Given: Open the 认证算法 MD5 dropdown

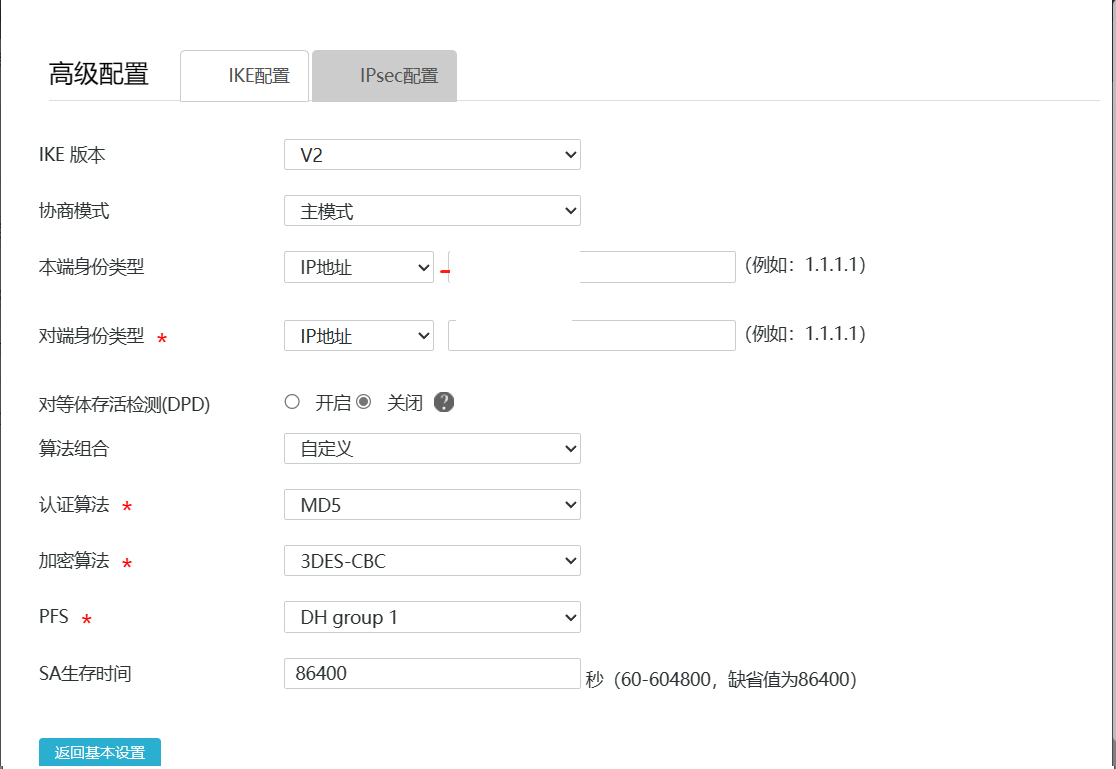Looking at the screenshot, I should 432,505.
